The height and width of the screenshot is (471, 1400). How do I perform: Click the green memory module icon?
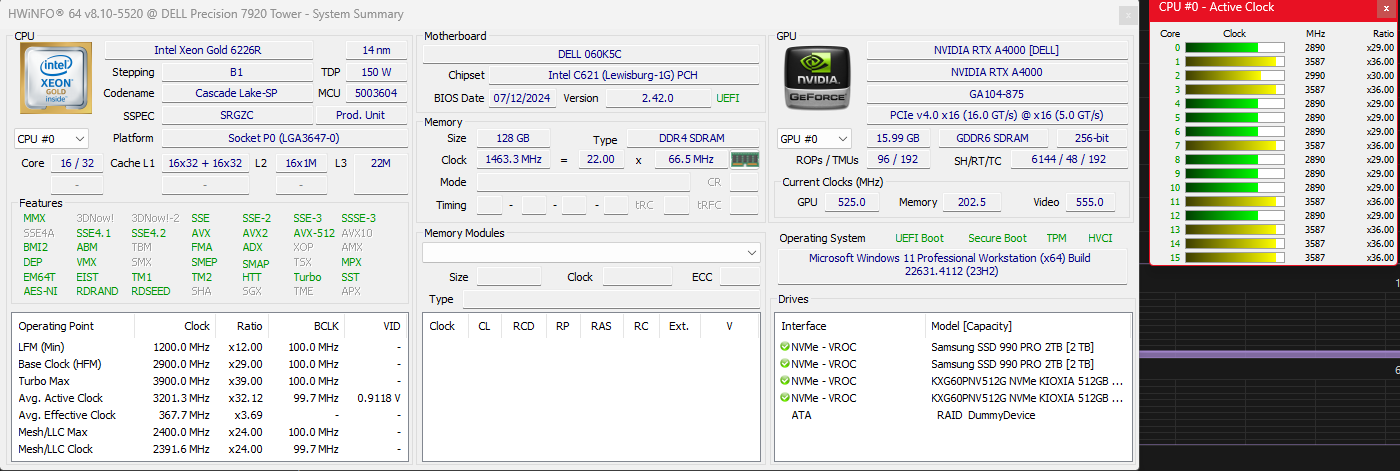point(745,160)
